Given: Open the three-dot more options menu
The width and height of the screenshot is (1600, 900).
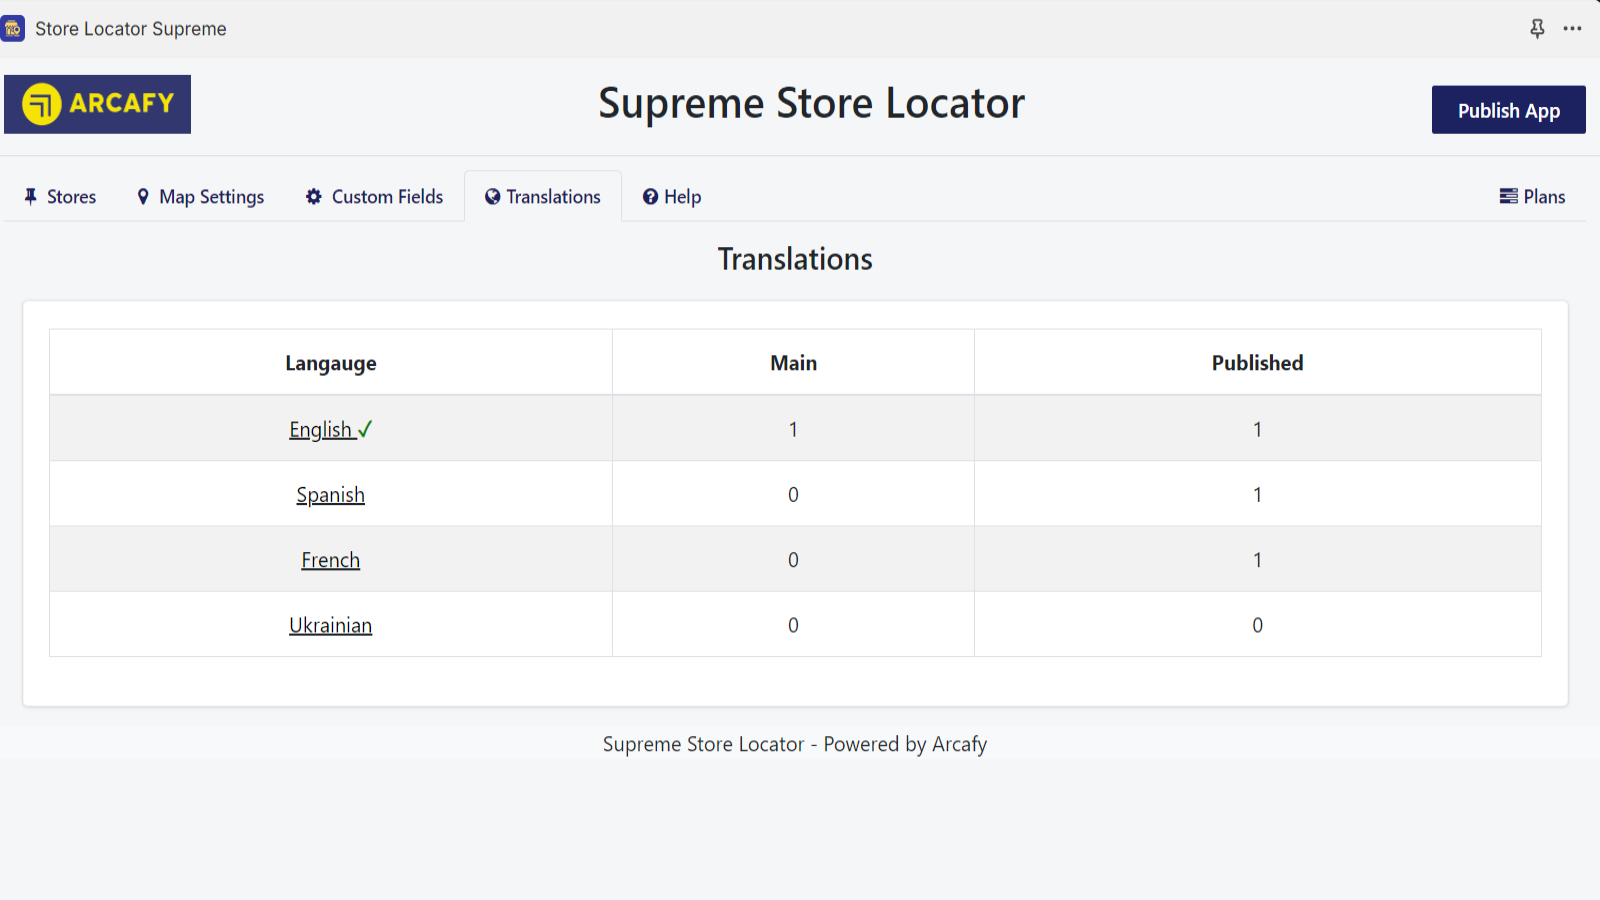Looking at the screenshot, I should tap(1573, 29).
